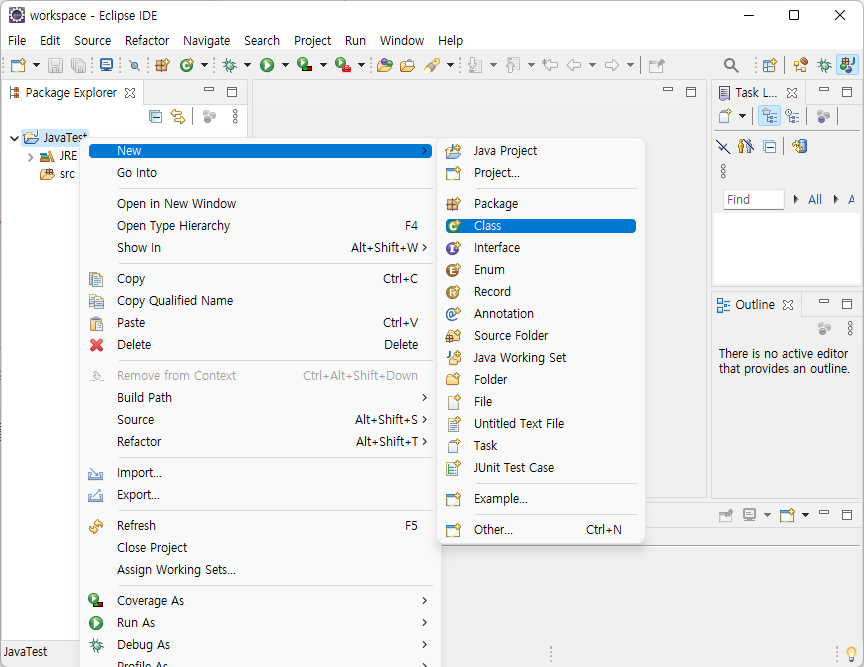Expand the JRE System Library node
This screenshot has height=667, width=864.
click(x=30, y=157)
